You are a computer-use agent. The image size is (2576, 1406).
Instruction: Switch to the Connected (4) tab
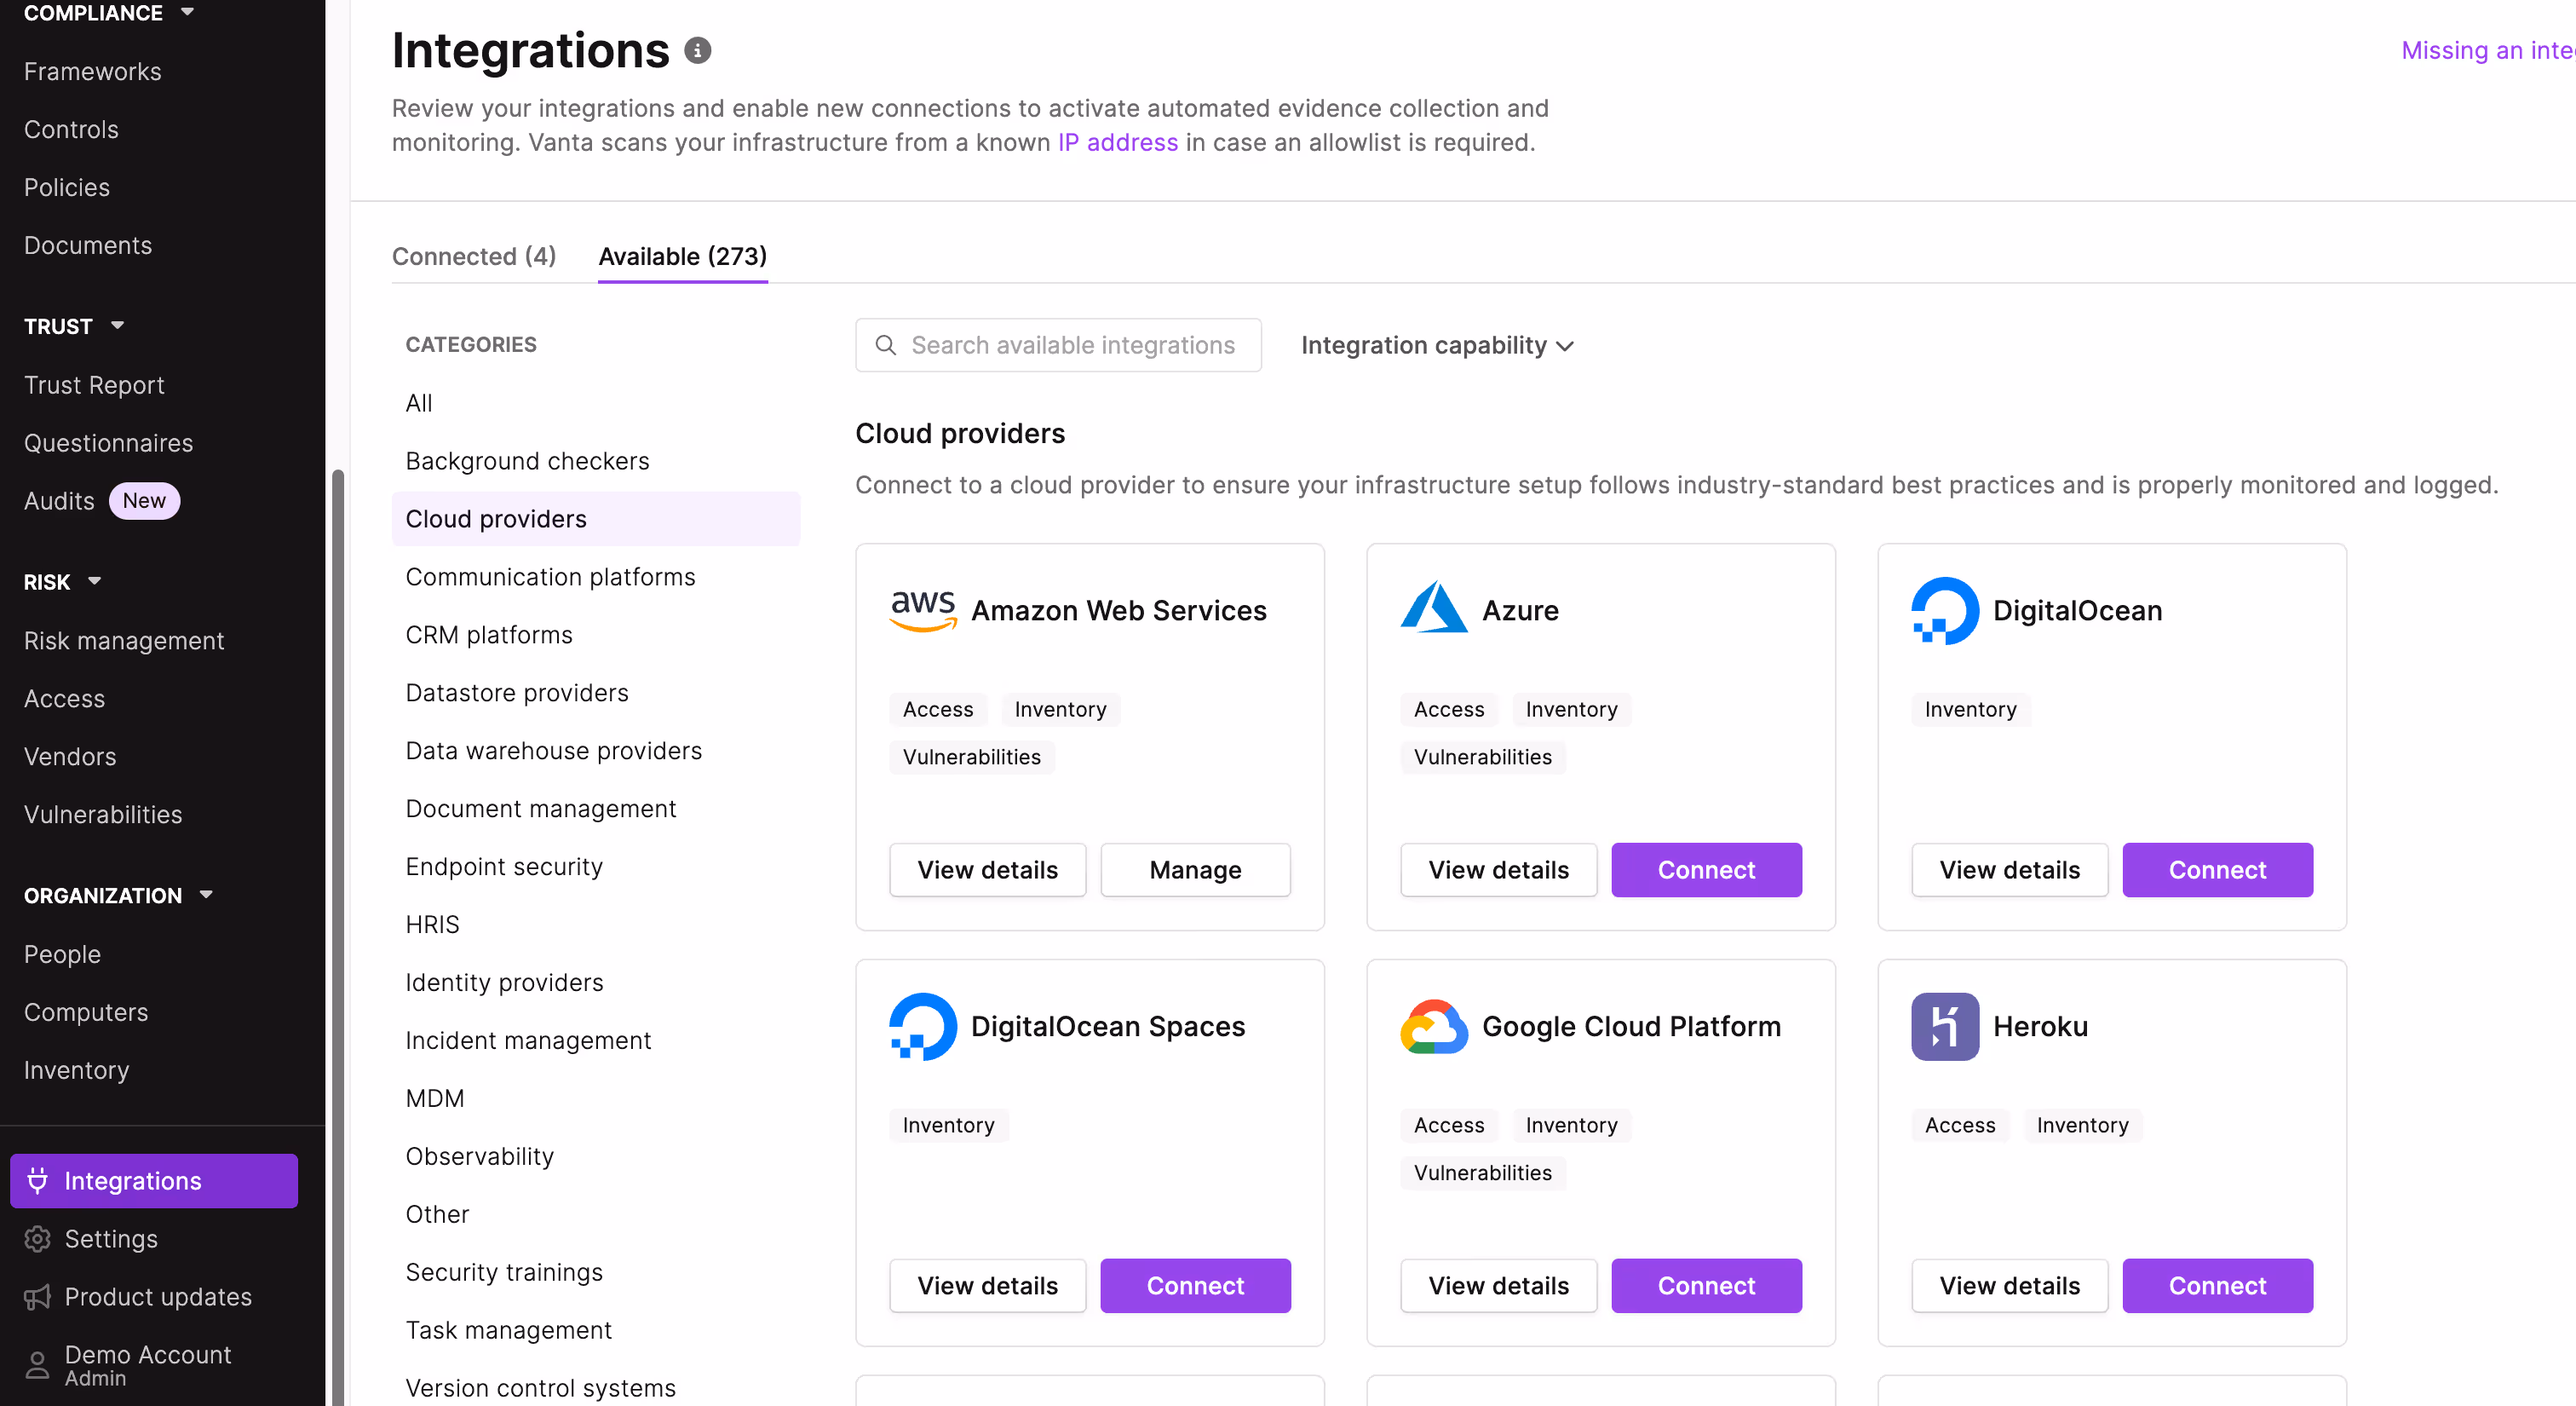coord(473,256)
